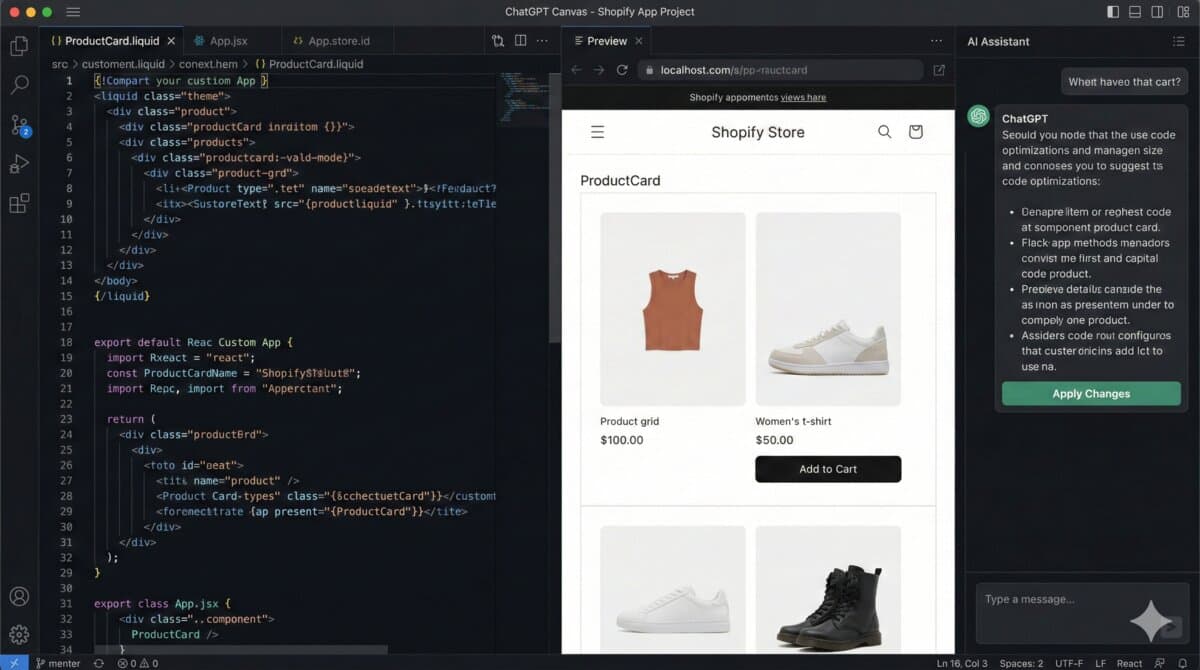The width and height of the screenshot is (1200, 670).
Task: Click the cart icon in the Shopify Store header
Action: [x=916, y=131]
